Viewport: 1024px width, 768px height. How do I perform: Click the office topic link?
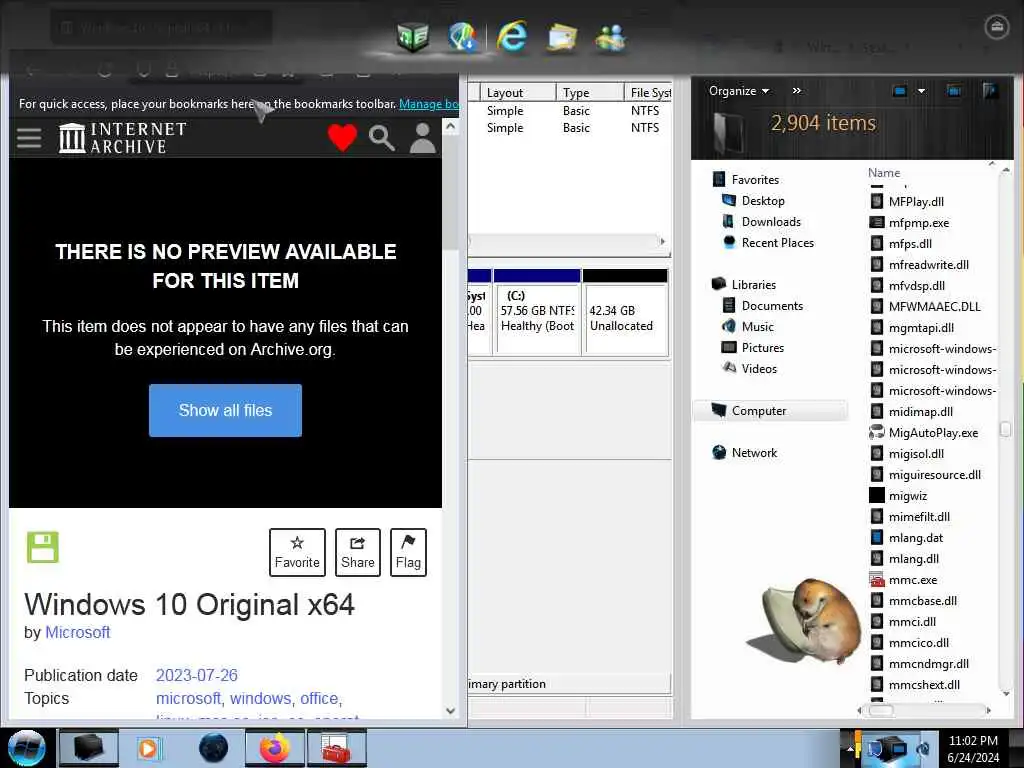(321, 698)
